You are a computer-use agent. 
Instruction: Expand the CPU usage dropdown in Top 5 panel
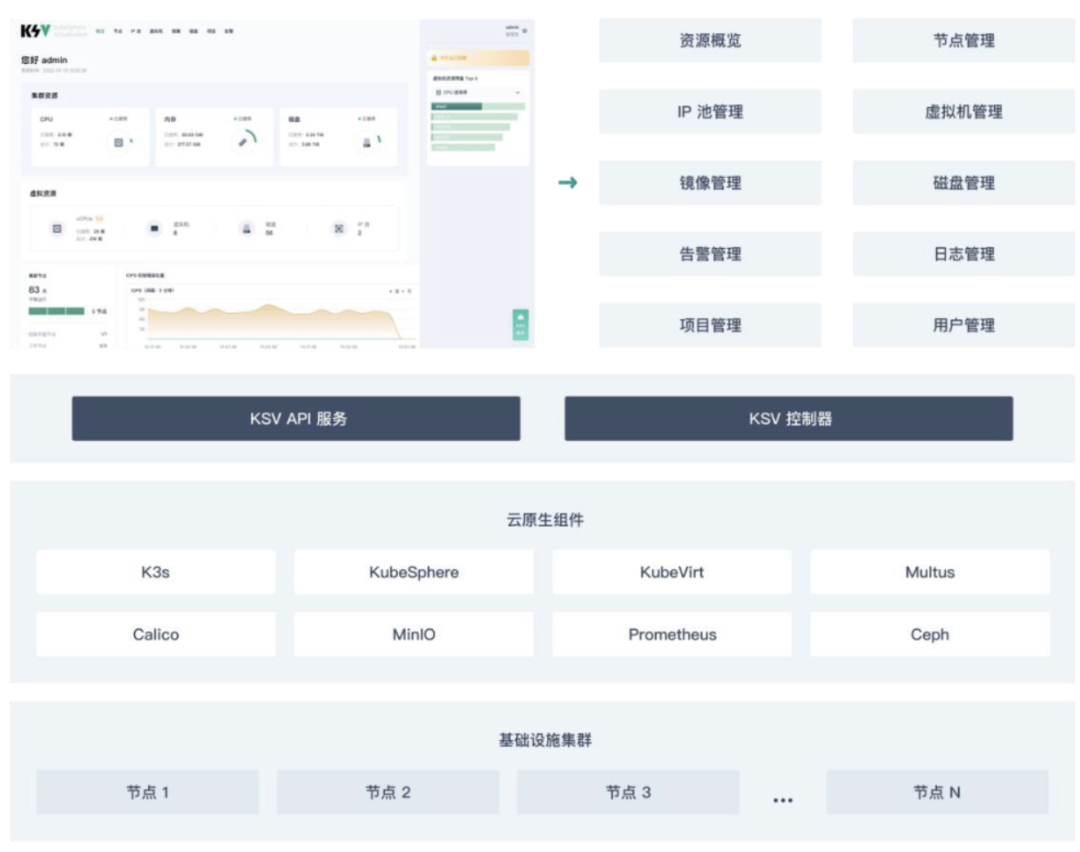point(477,92)
